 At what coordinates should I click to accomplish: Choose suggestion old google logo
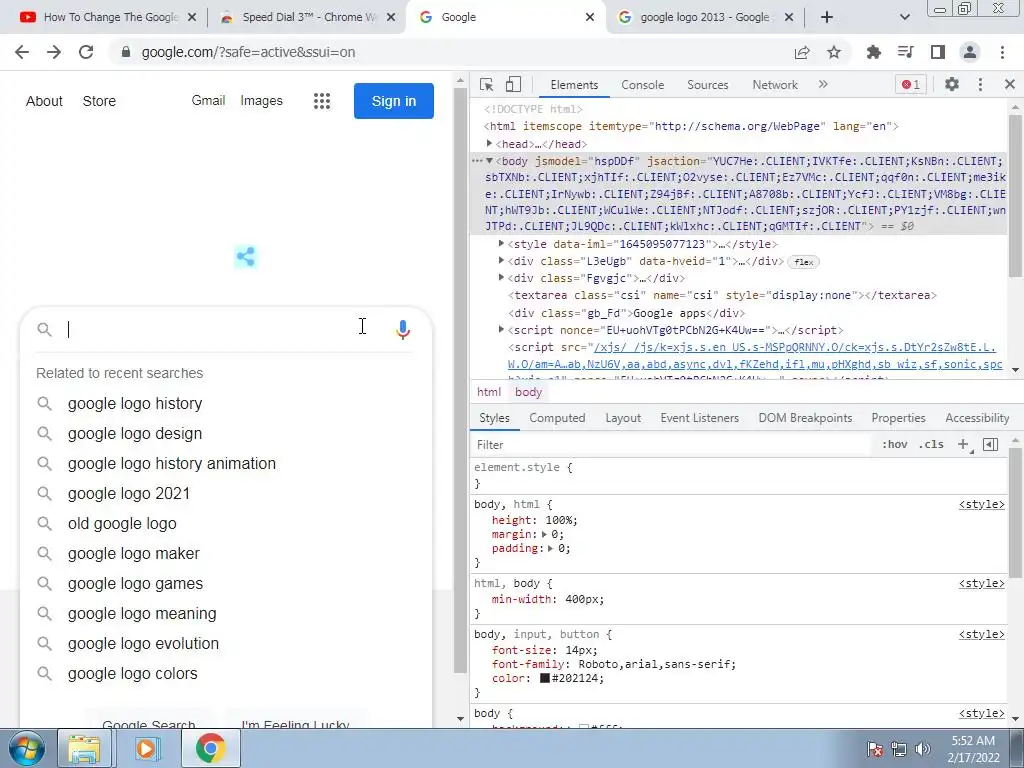tap(122, 524)
